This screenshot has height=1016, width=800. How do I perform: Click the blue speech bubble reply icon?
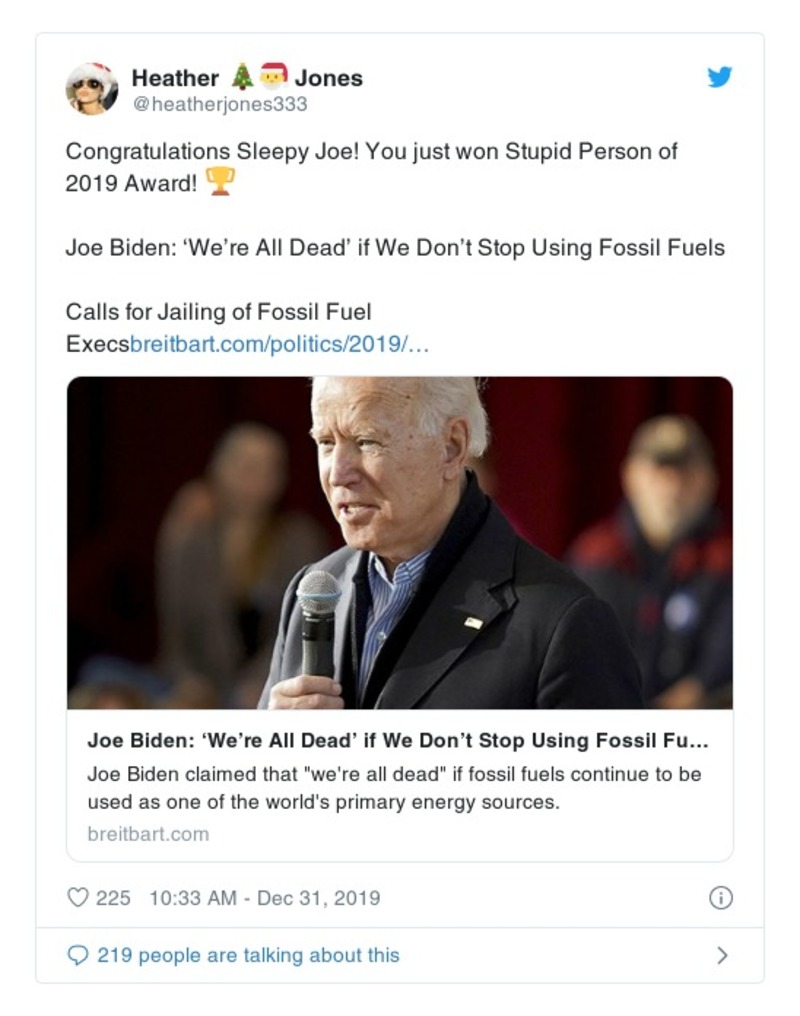[77, 955]
